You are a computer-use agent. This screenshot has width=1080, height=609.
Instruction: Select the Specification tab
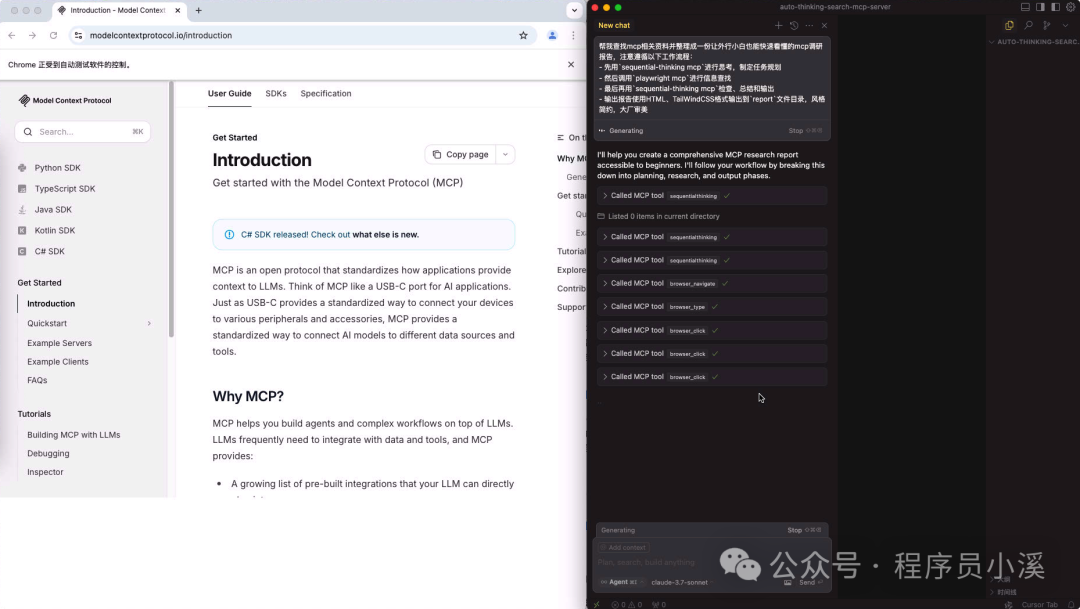point(325,93)
